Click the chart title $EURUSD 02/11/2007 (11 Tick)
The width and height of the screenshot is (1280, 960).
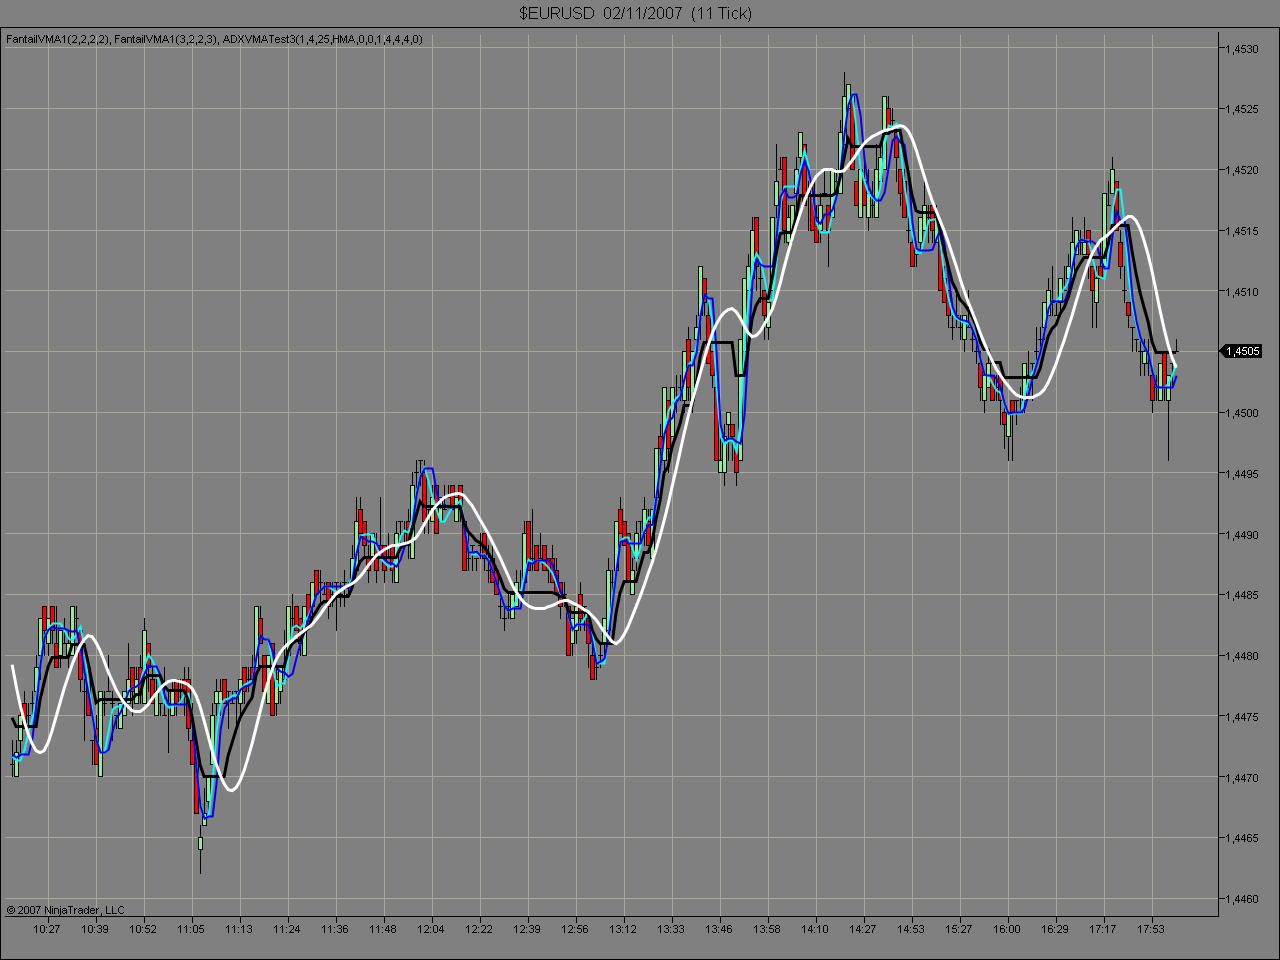tap(636, 13)
